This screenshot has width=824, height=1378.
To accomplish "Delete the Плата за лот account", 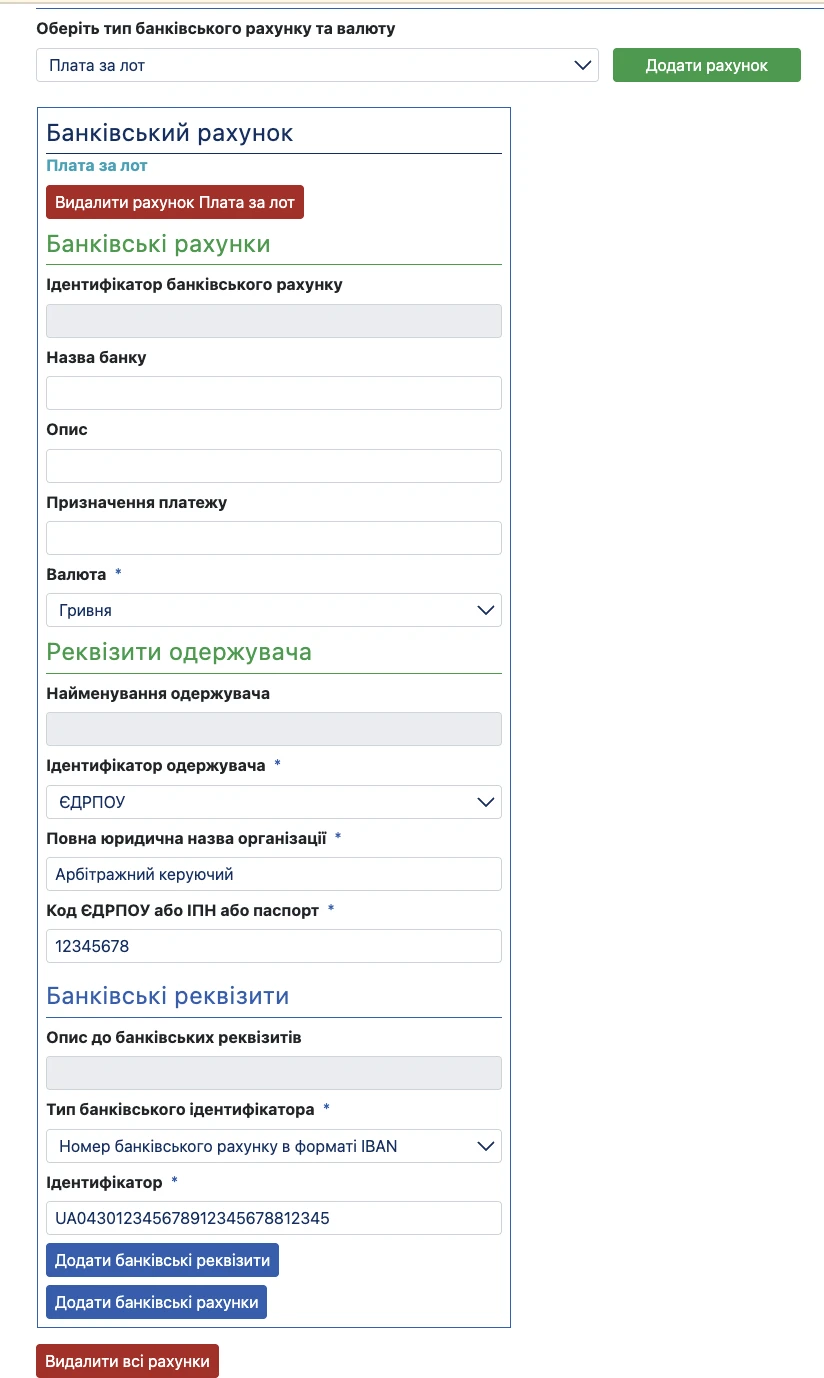I will [x=175, y=202].
